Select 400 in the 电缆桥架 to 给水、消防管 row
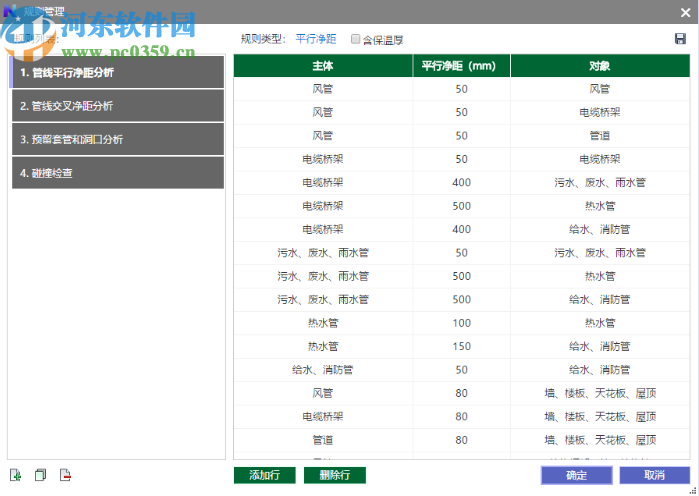This screenshot has width=699, height=496. coord(461,230)
